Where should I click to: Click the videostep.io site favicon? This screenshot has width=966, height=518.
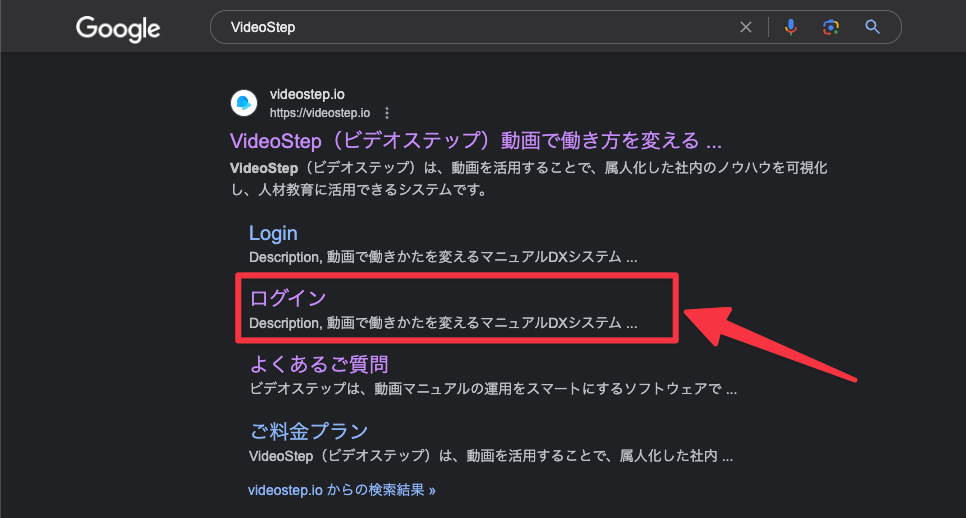tap(244, 103)
